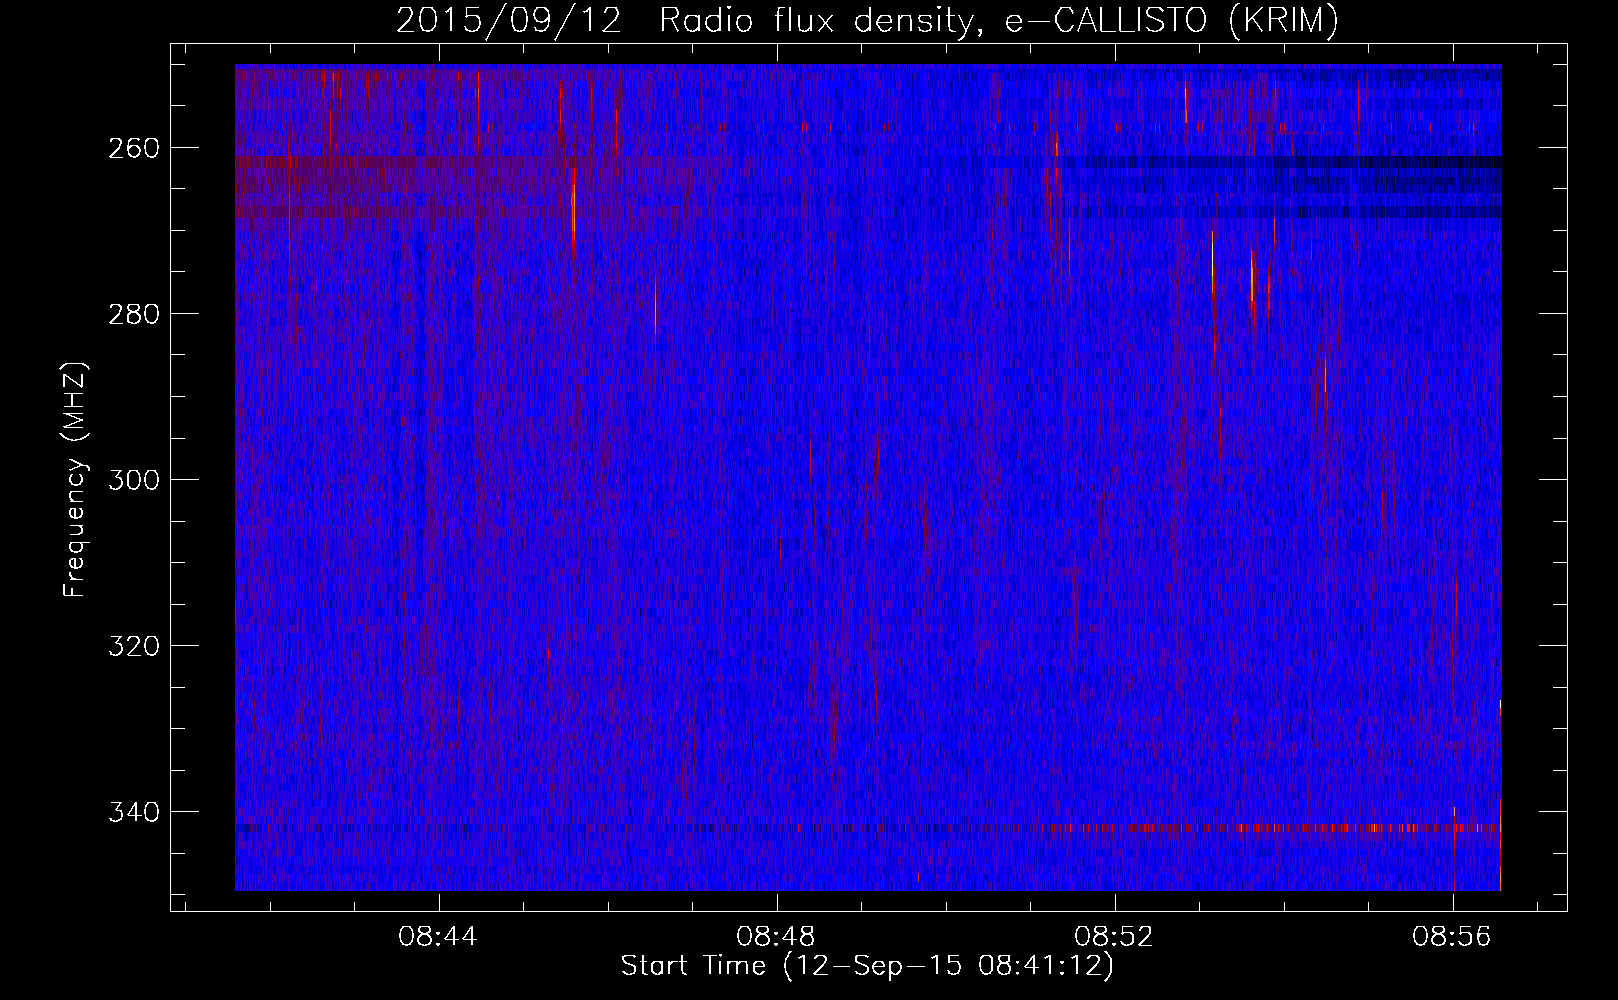Click the plot title '2015/09/12 Radio flux density'
Viewport: 1618px width, 1000px height.
point(867,20)
